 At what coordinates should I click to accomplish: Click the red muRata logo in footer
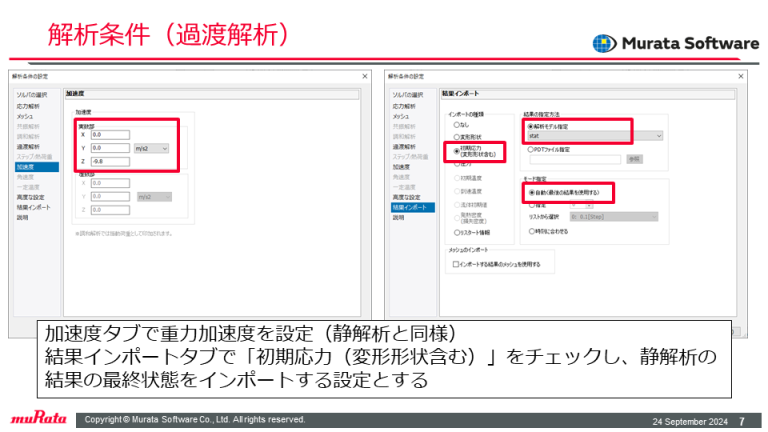point(39,419)
